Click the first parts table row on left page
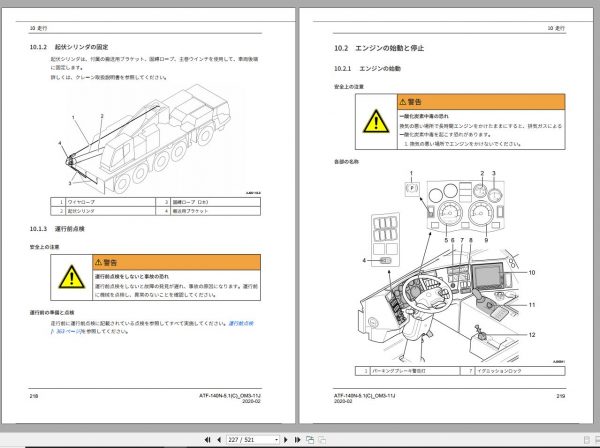Image resolution: width=600 pixels, height=448 pixels. (x=155, y=202)
